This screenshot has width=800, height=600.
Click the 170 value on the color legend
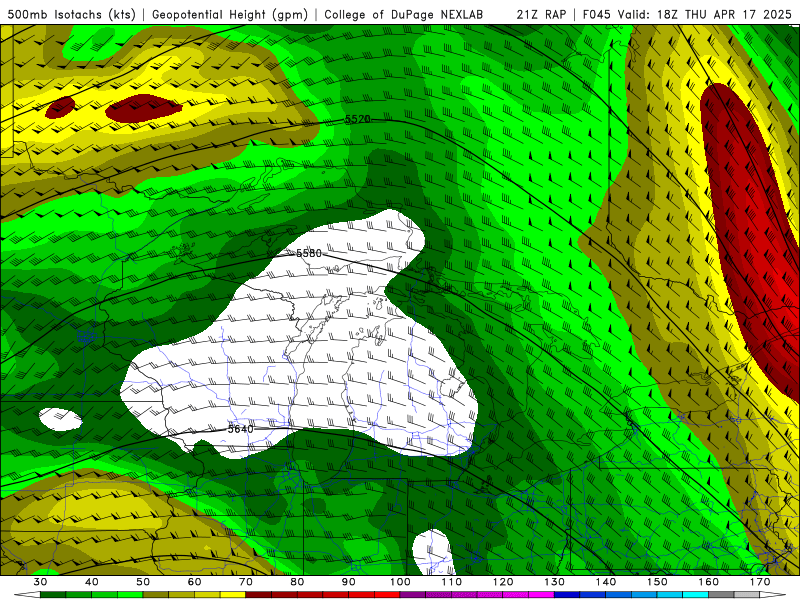(x=760, y=582)
